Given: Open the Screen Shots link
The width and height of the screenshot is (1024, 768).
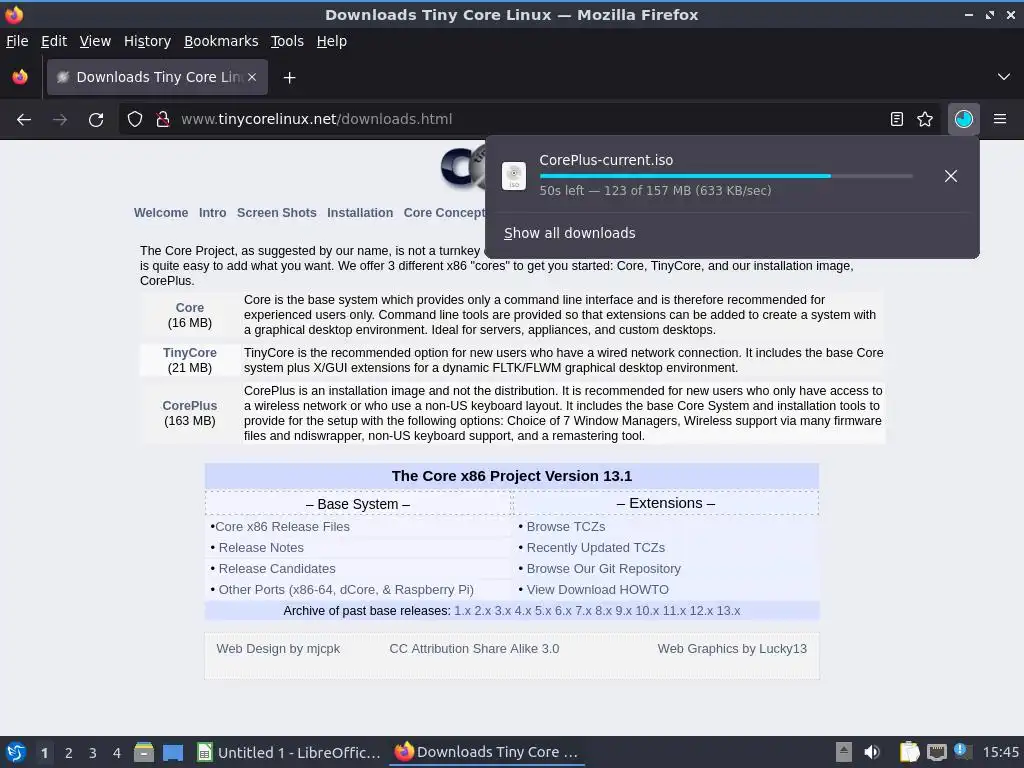Looking at the screenshot, I should (276, 213).
